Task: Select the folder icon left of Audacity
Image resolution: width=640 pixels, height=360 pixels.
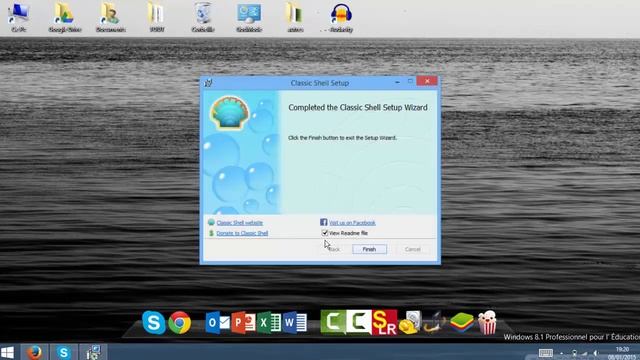Action: coord(295,18)
